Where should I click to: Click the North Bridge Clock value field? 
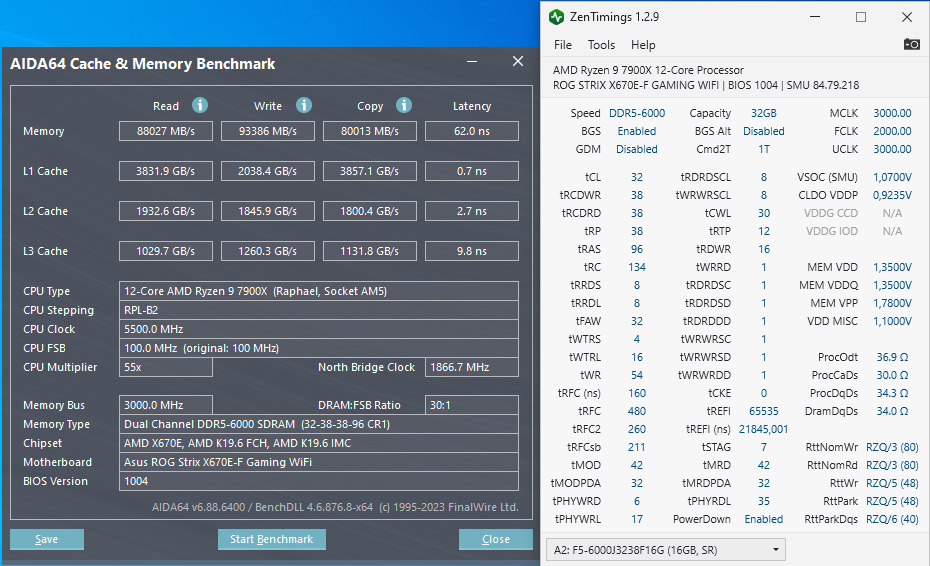[472, 367]
